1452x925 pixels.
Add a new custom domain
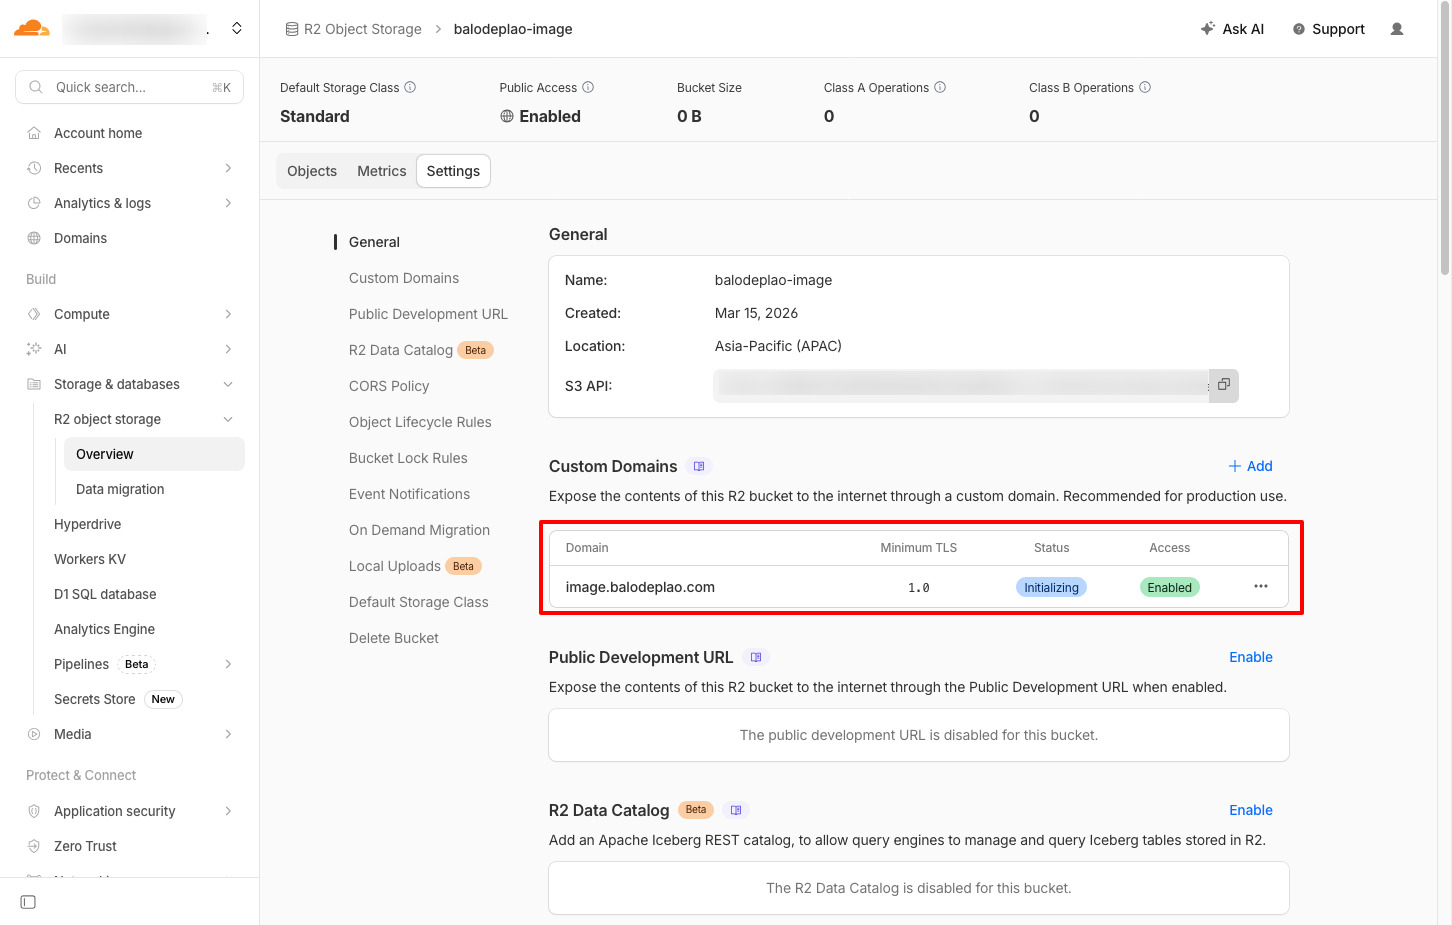(x=1250, y=467)
